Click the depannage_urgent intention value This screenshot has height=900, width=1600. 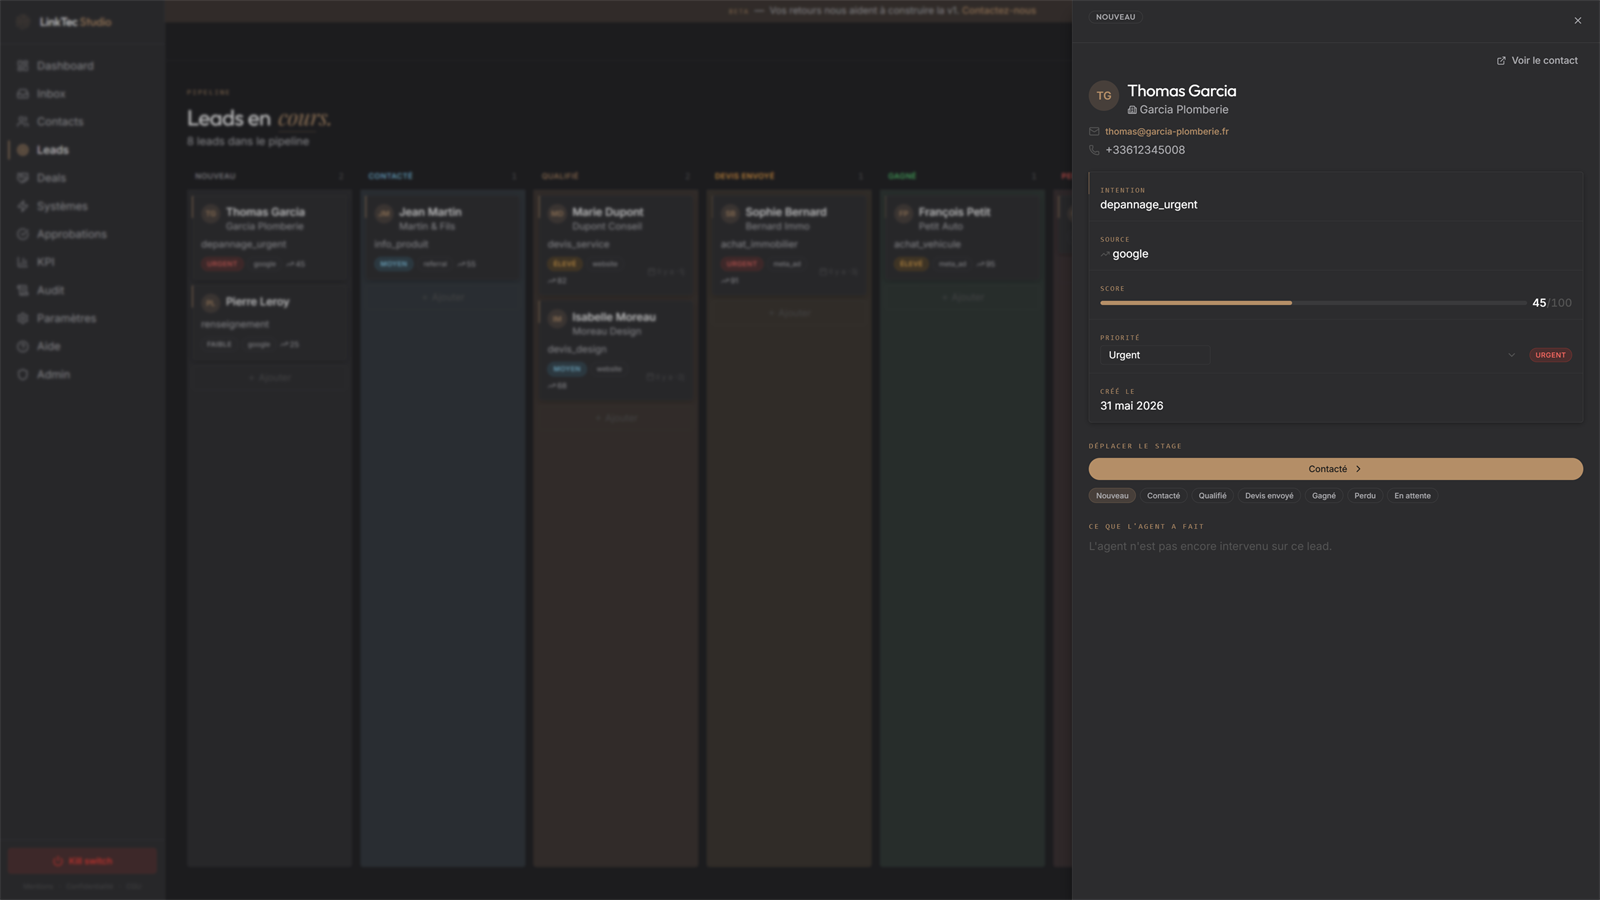(x=1149, y=205)
